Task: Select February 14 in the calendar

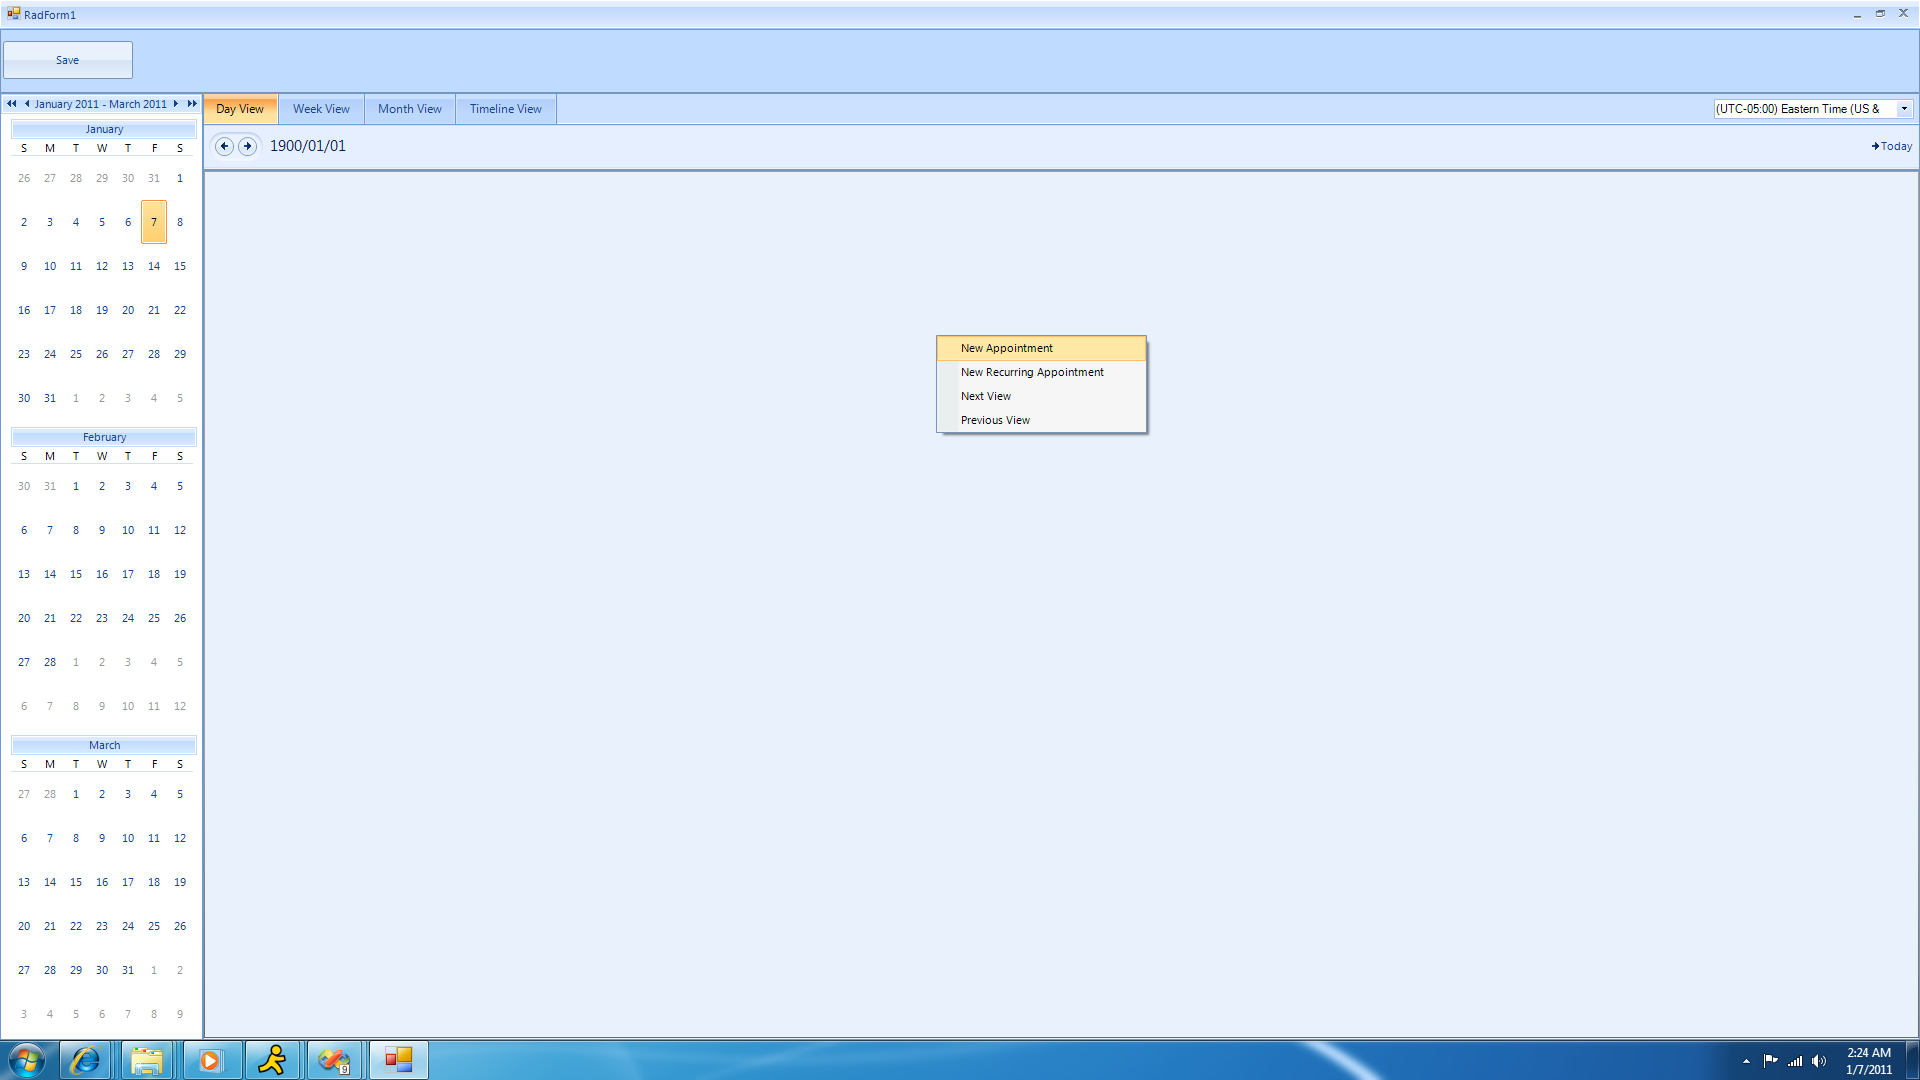Action: [x=50, y=574]
